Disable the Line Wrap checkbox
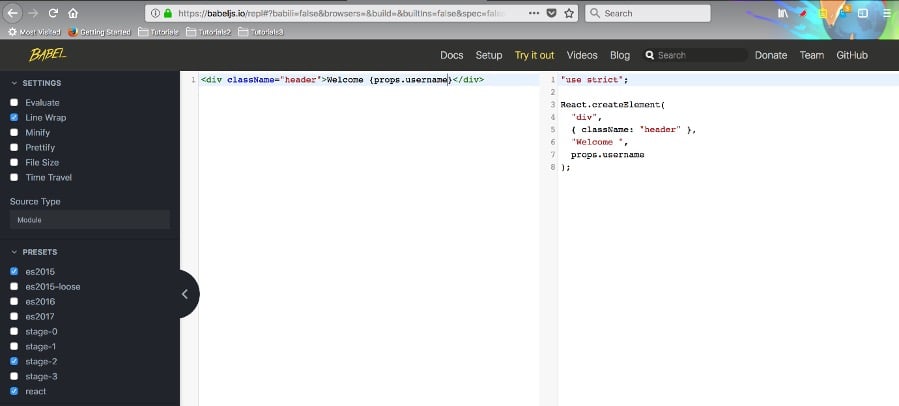 [14, 117]
